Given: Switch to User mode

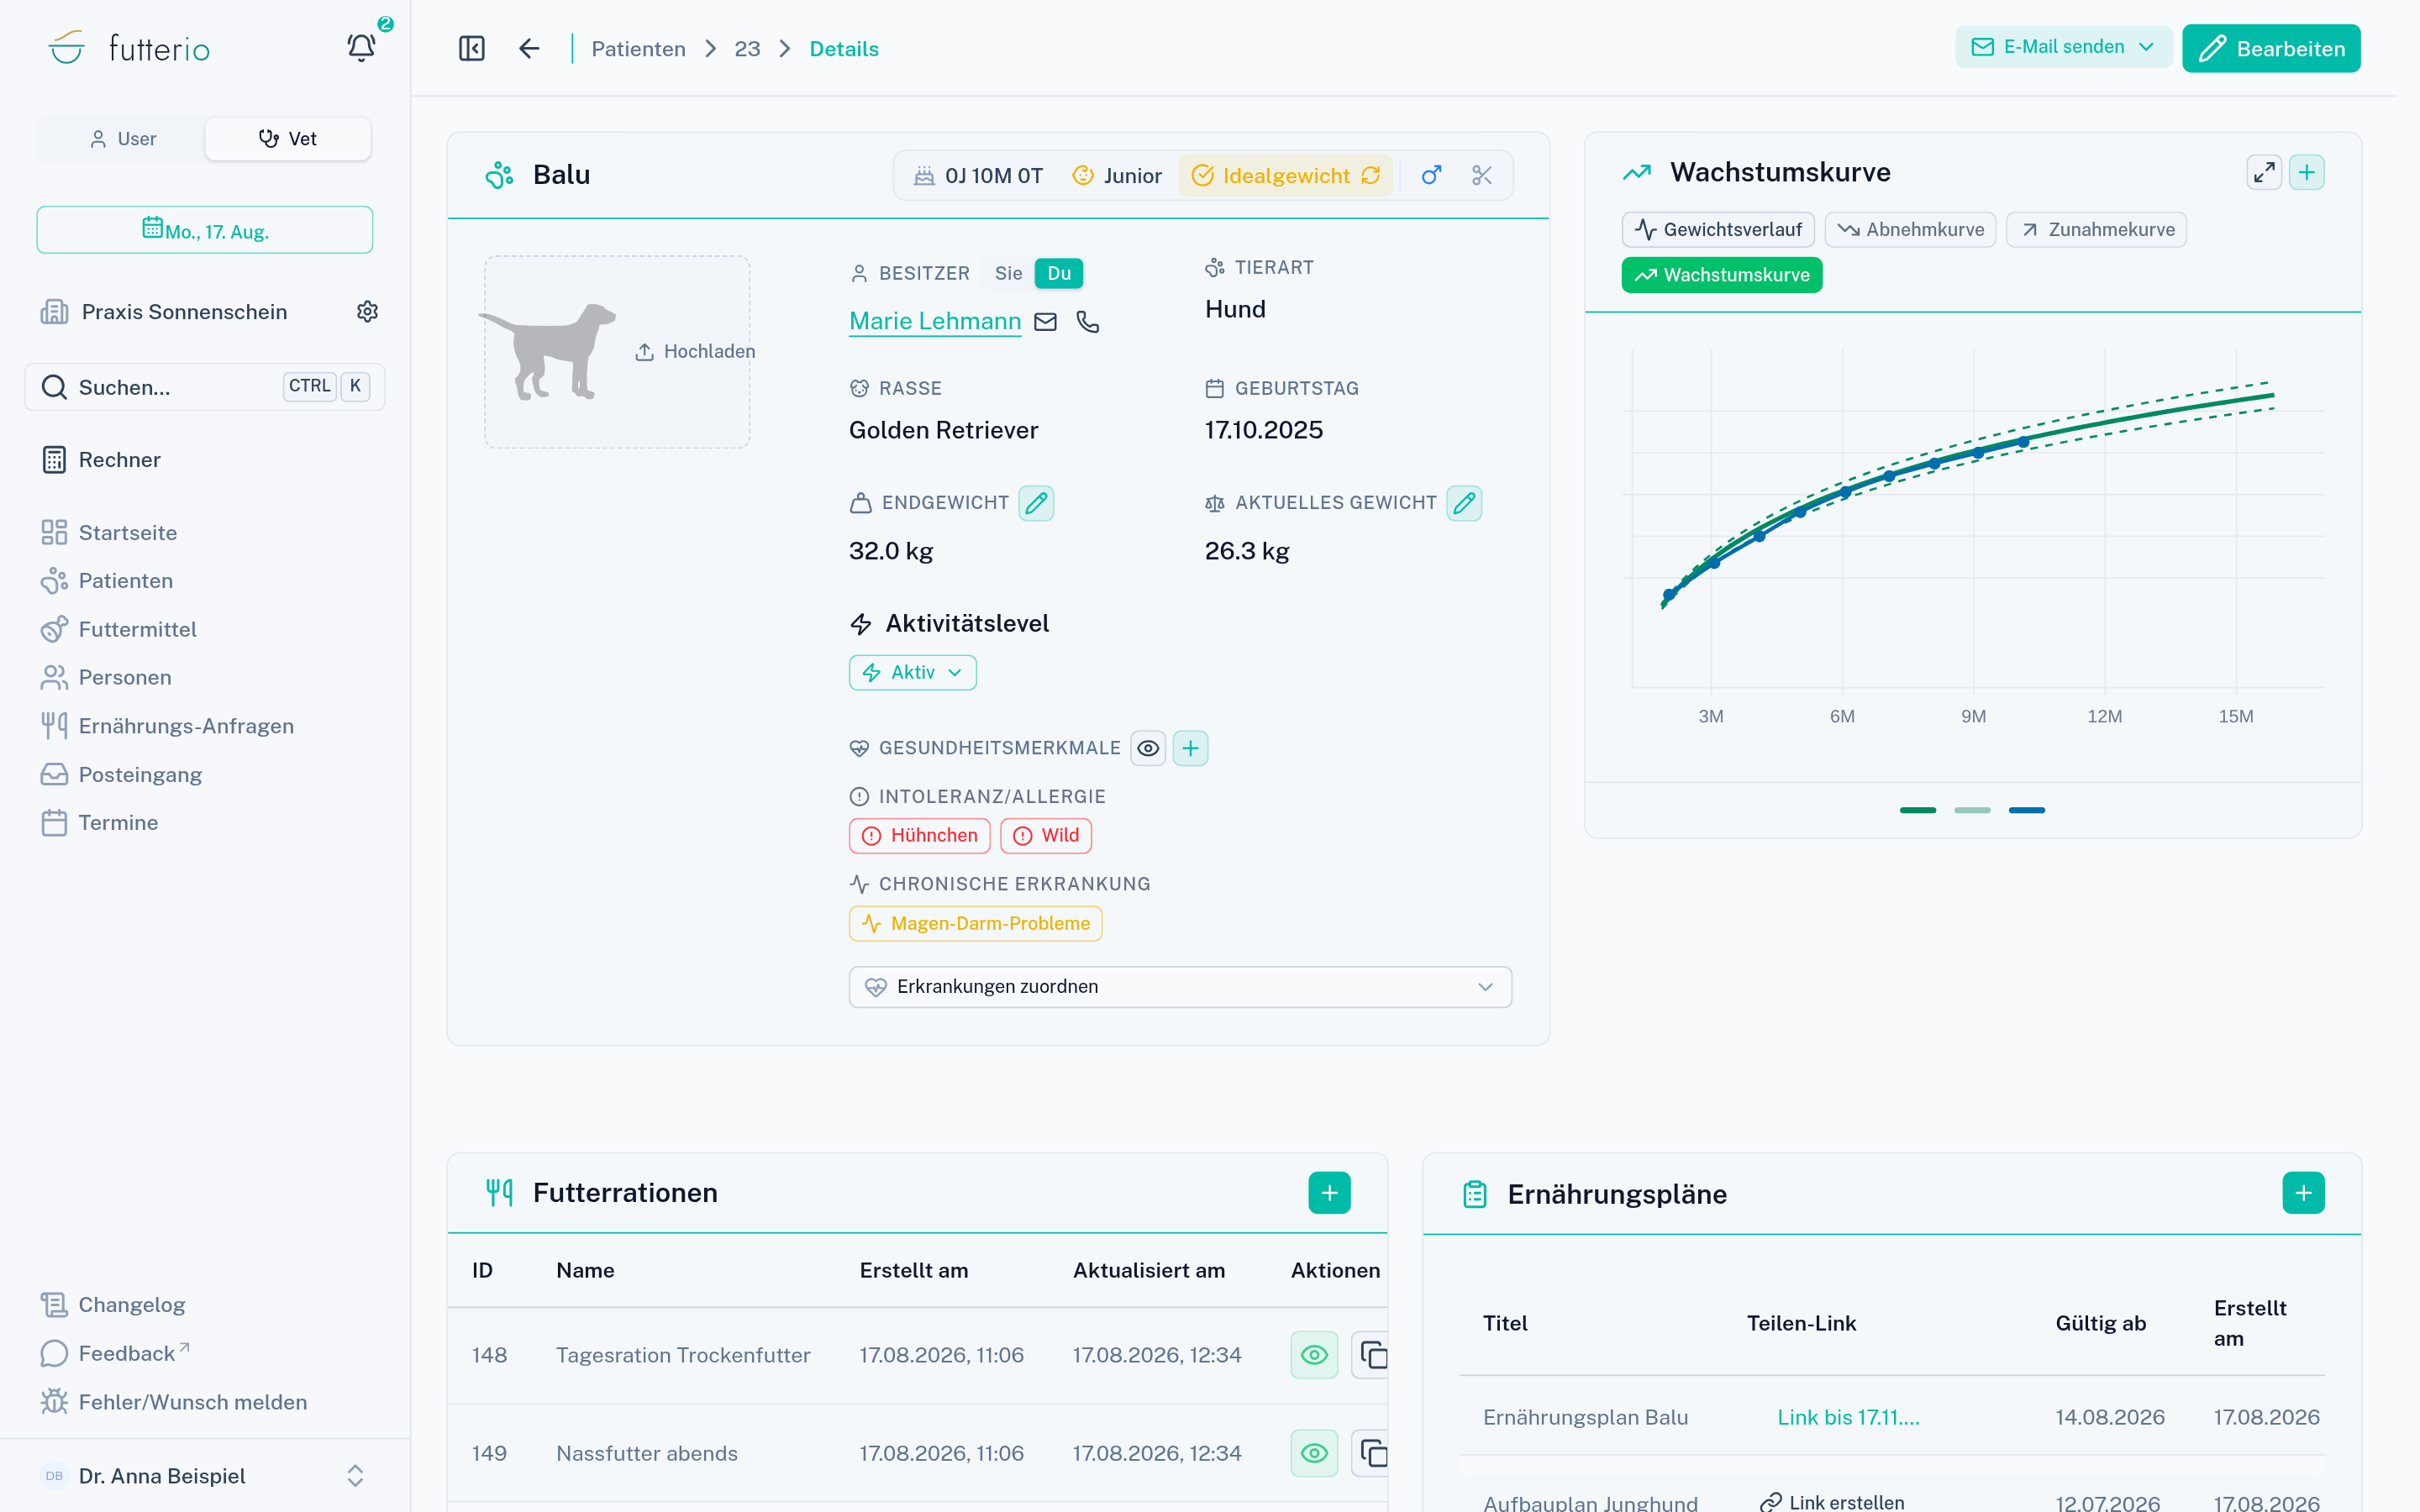Looking at the screenshot, I should pos(123,139).
